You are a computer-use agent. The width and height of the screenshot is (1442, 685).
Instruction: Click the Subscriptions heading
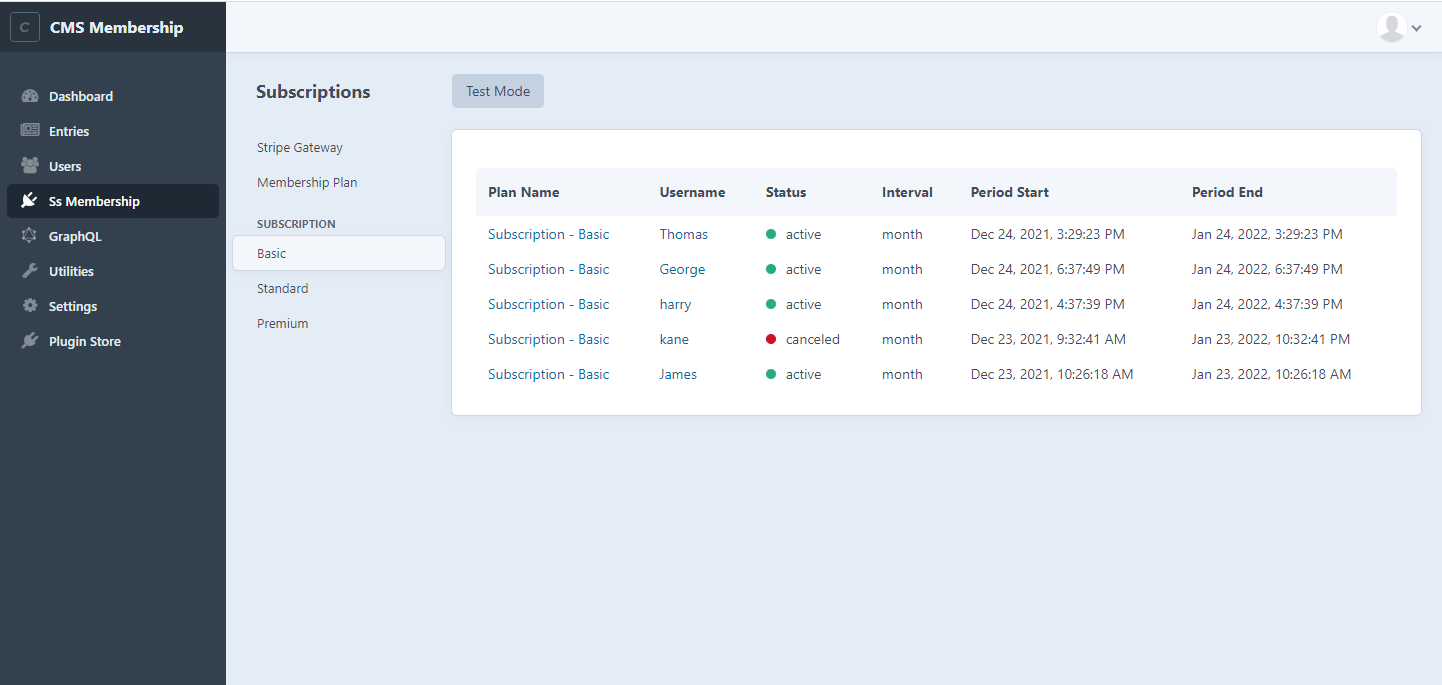pyautogui.click(x=313, y=92)
